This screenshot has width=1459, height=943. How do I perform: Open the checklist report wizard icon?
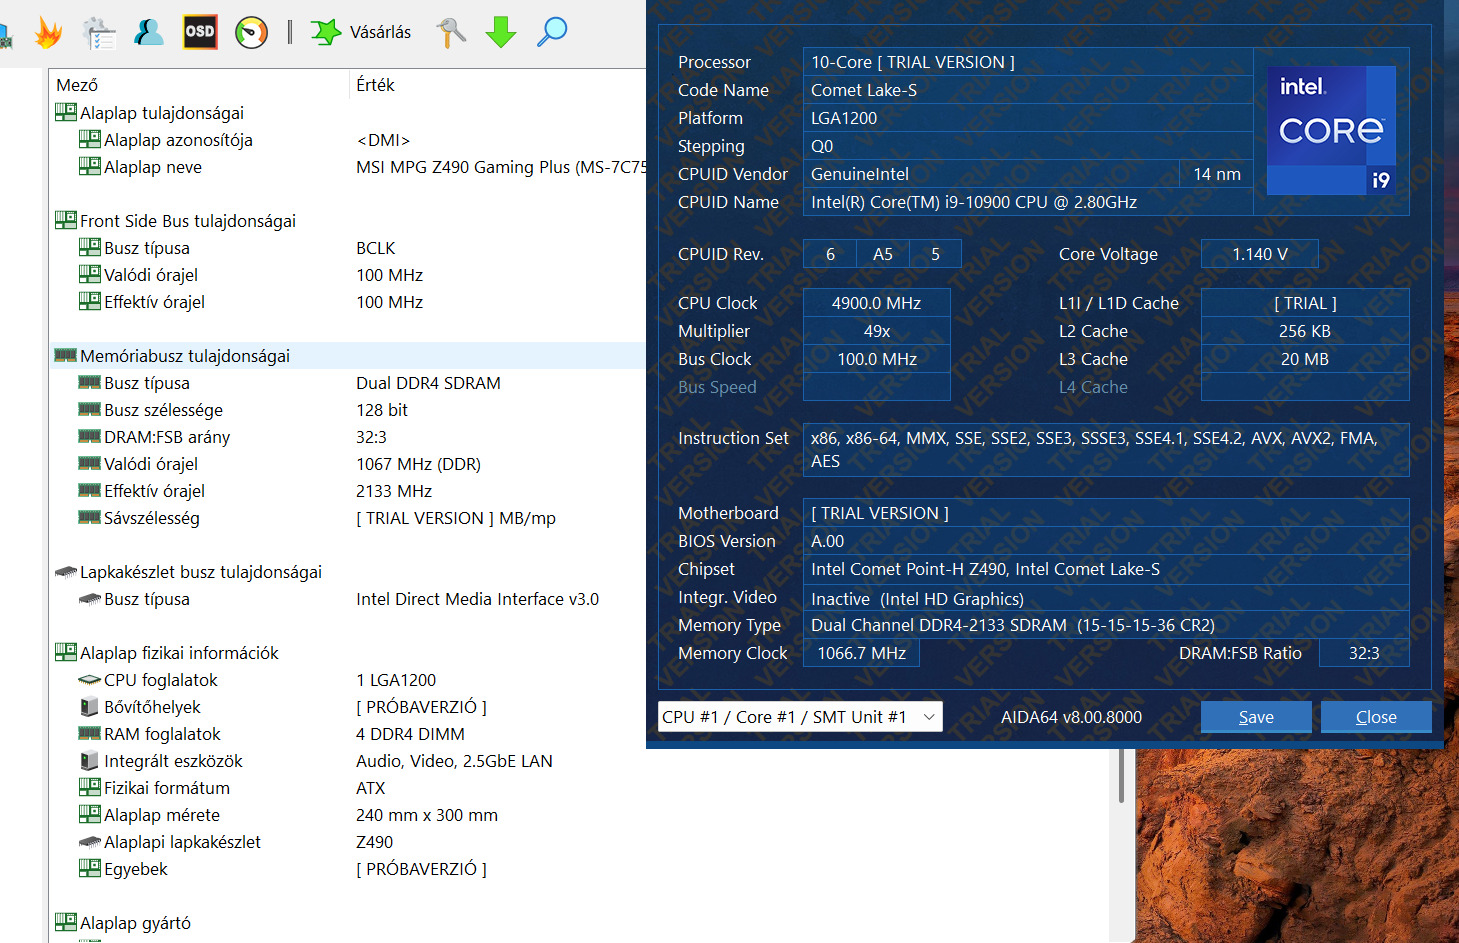pos(98,32)
